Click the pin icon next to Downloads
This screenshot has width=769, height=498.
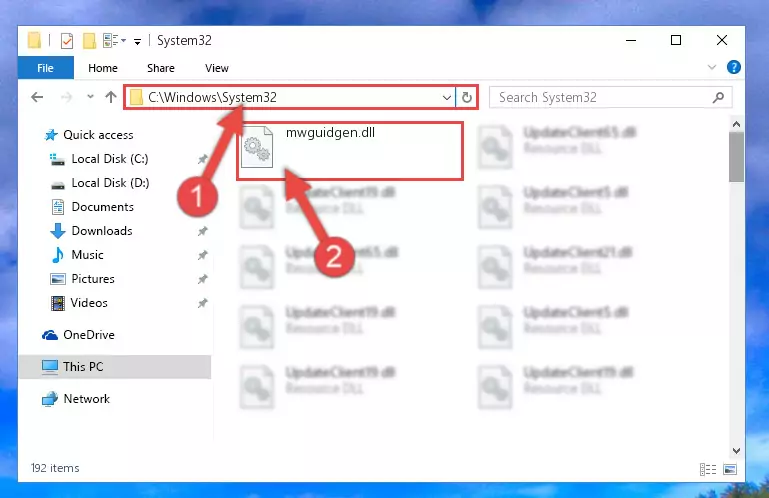(203, 231)
